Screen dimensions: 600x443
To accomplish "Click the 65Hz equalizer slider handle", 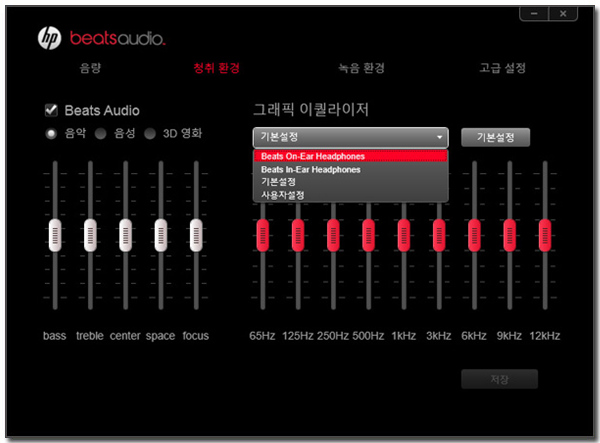I will (x=262, y=235).
